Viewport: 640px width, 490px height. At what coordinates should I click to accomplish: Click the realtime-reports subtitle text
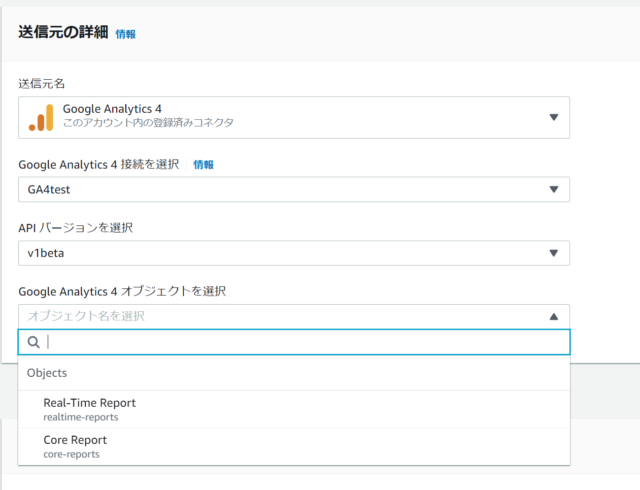coord(81,417)
